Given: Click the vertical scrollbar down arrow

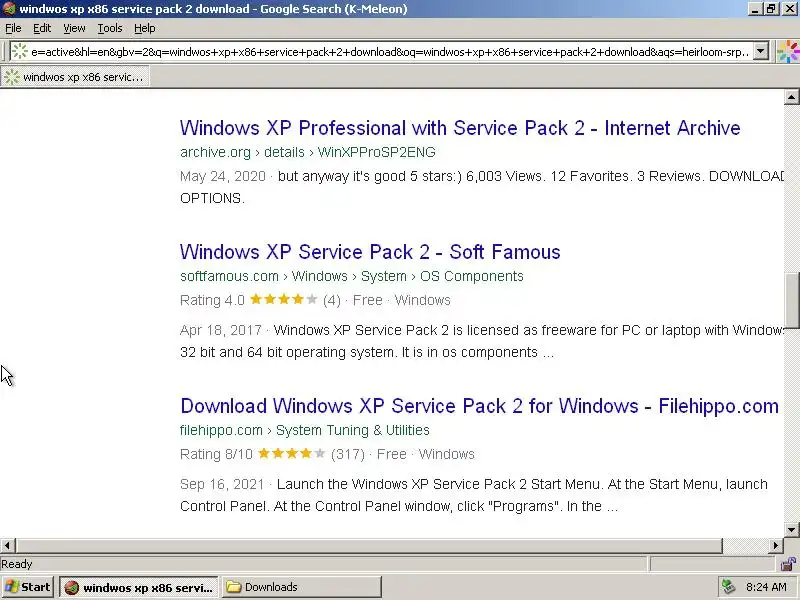Looking at the screenshot, I should pyautogui.click(x=791, y=530).
